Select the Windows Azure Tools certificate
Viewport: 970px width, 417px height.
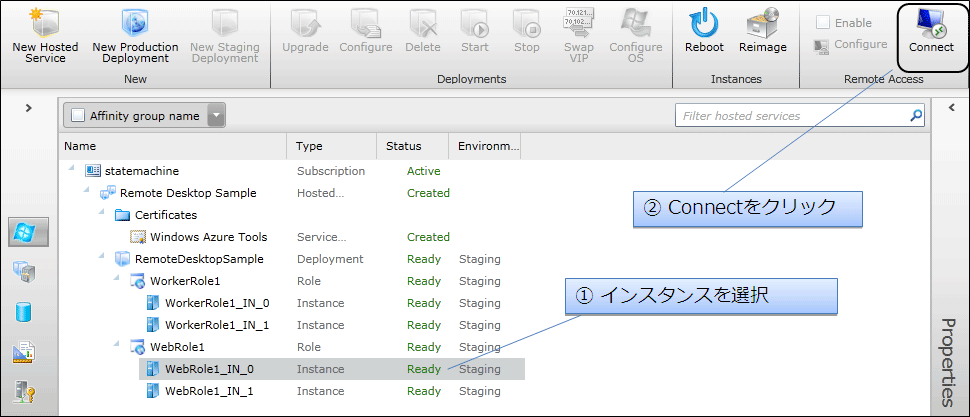click(208, 237)
